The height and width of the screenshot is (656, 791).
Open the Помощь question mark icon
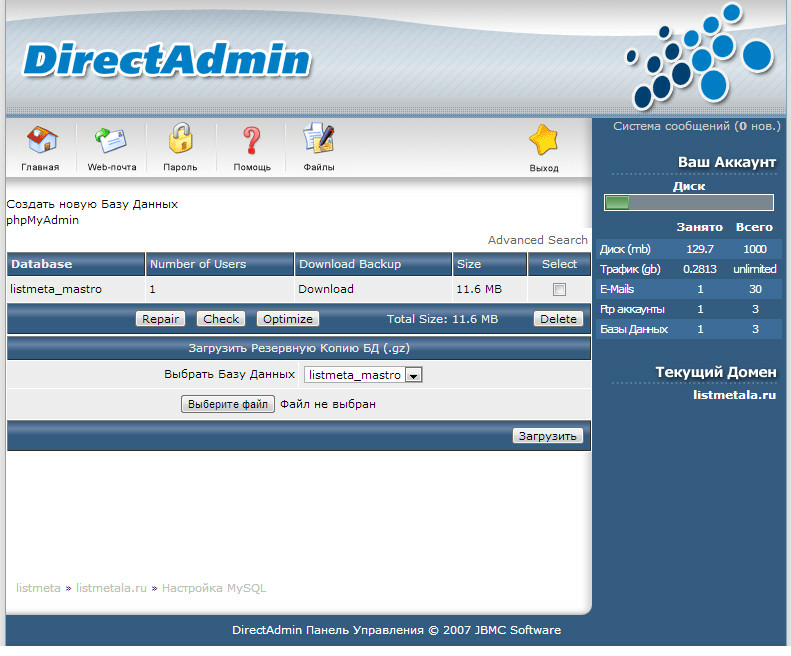(251, 140)
